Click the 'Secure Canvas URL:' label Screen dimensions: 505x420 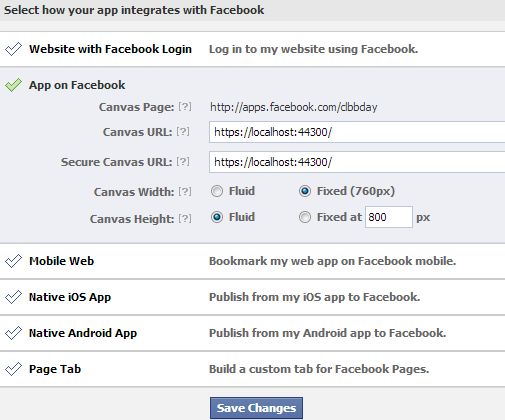[117, 162]
